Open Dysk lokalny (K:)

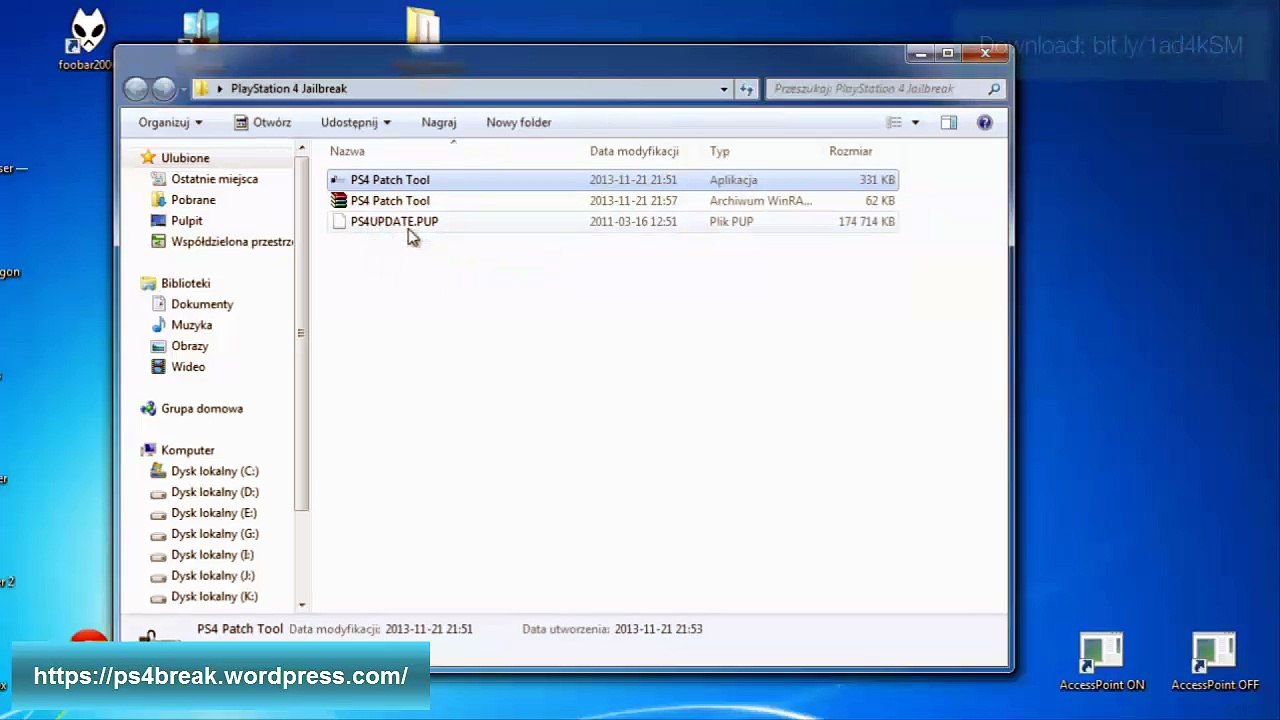point(214,597)
